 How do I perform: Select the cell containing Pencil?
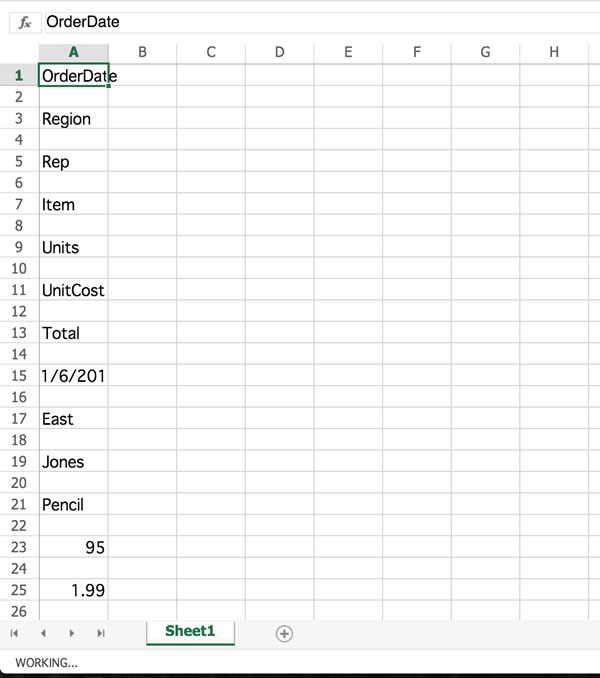pos(73,504)
